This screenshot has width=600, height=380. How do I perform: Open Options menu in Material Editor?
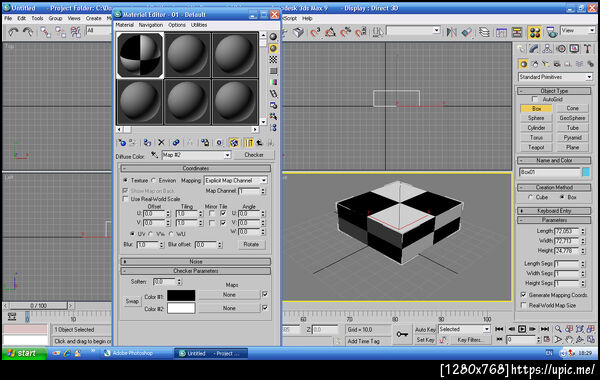coord(177,25)
